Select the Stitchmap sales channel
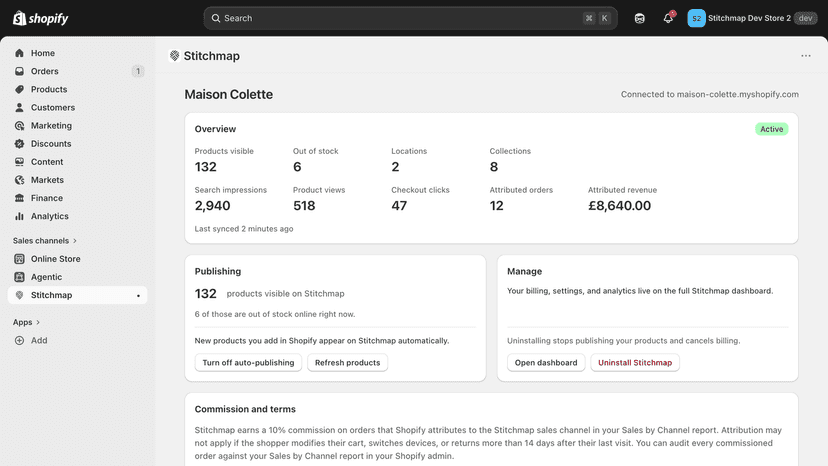This screenshot has width=828, height=466. [78, 295]
